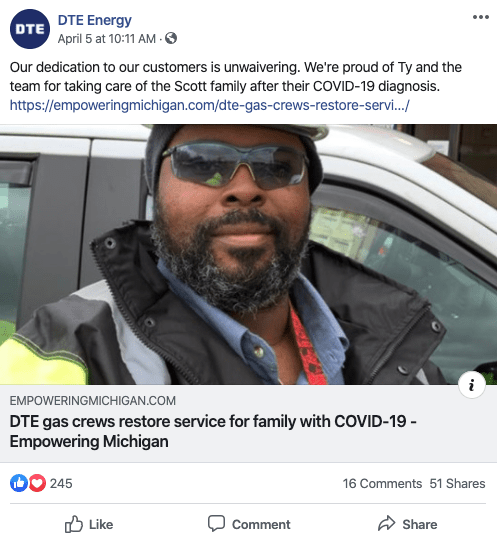Click the EMPOWERINGMICHIGAN.COM source label
The image size is (497, 542).
click(93, 401)
